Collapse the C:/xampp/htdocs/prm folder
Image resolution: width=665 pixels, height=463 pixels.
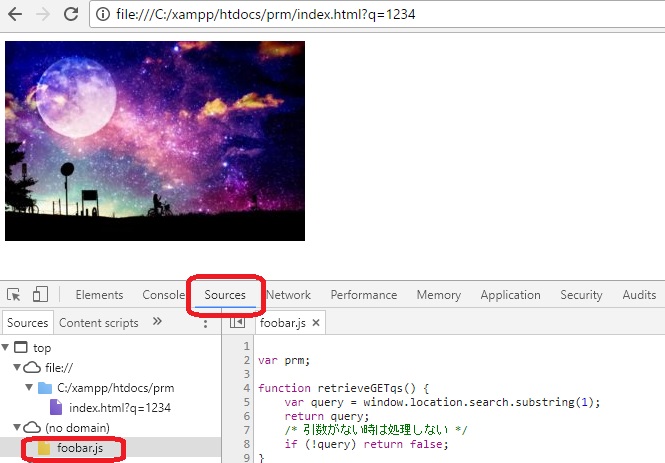pyautogui.click(x=29, y=387)
